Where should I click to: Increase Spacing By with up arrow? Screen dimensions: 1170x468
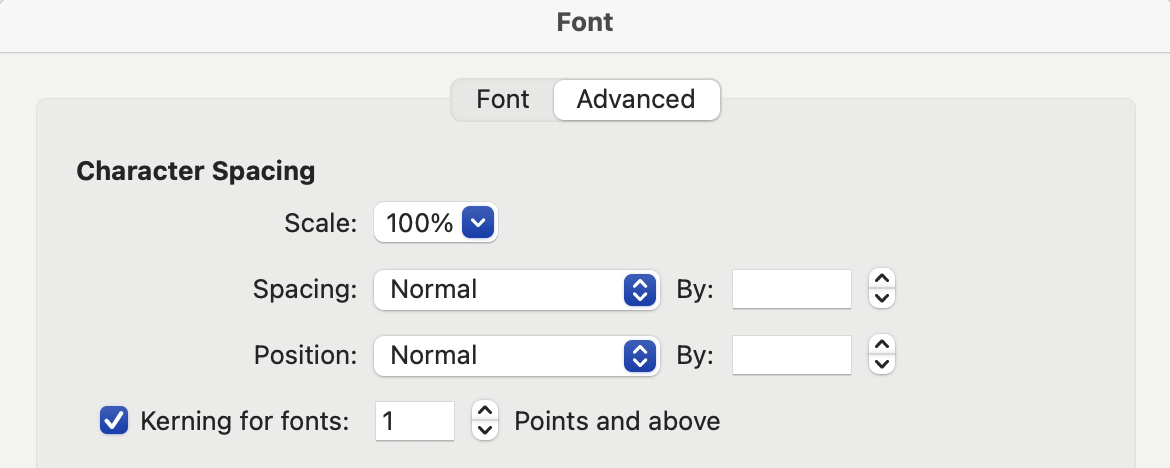pos(881,280)
